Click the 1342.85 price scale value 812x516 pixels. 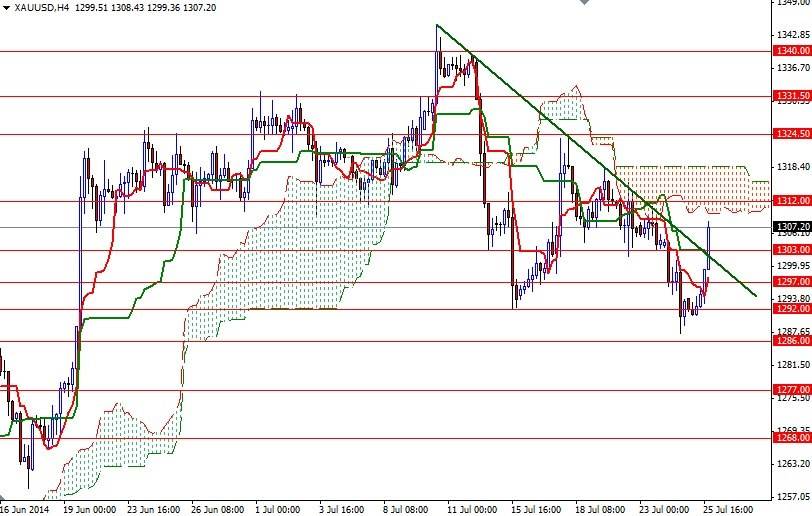point(793,35)
